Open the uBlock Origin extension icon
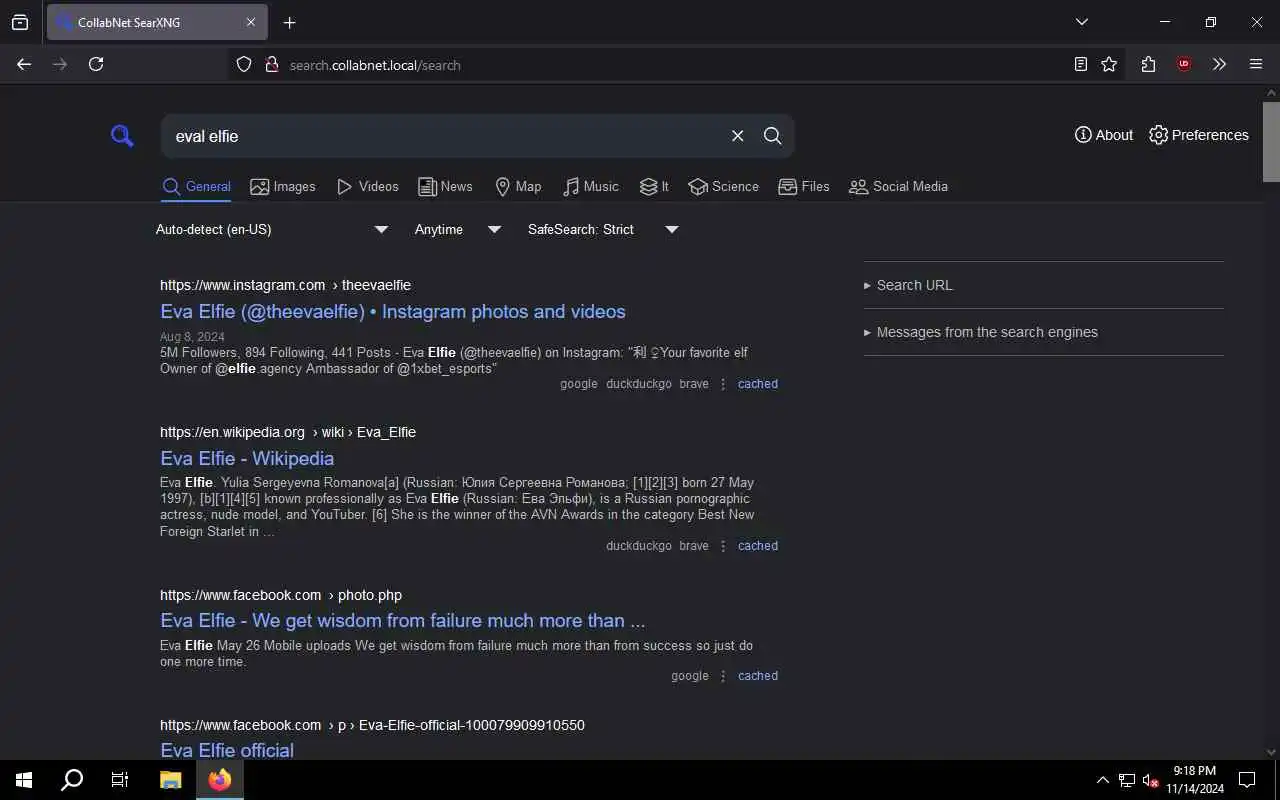1280x800 pixels. point(1184,64)
